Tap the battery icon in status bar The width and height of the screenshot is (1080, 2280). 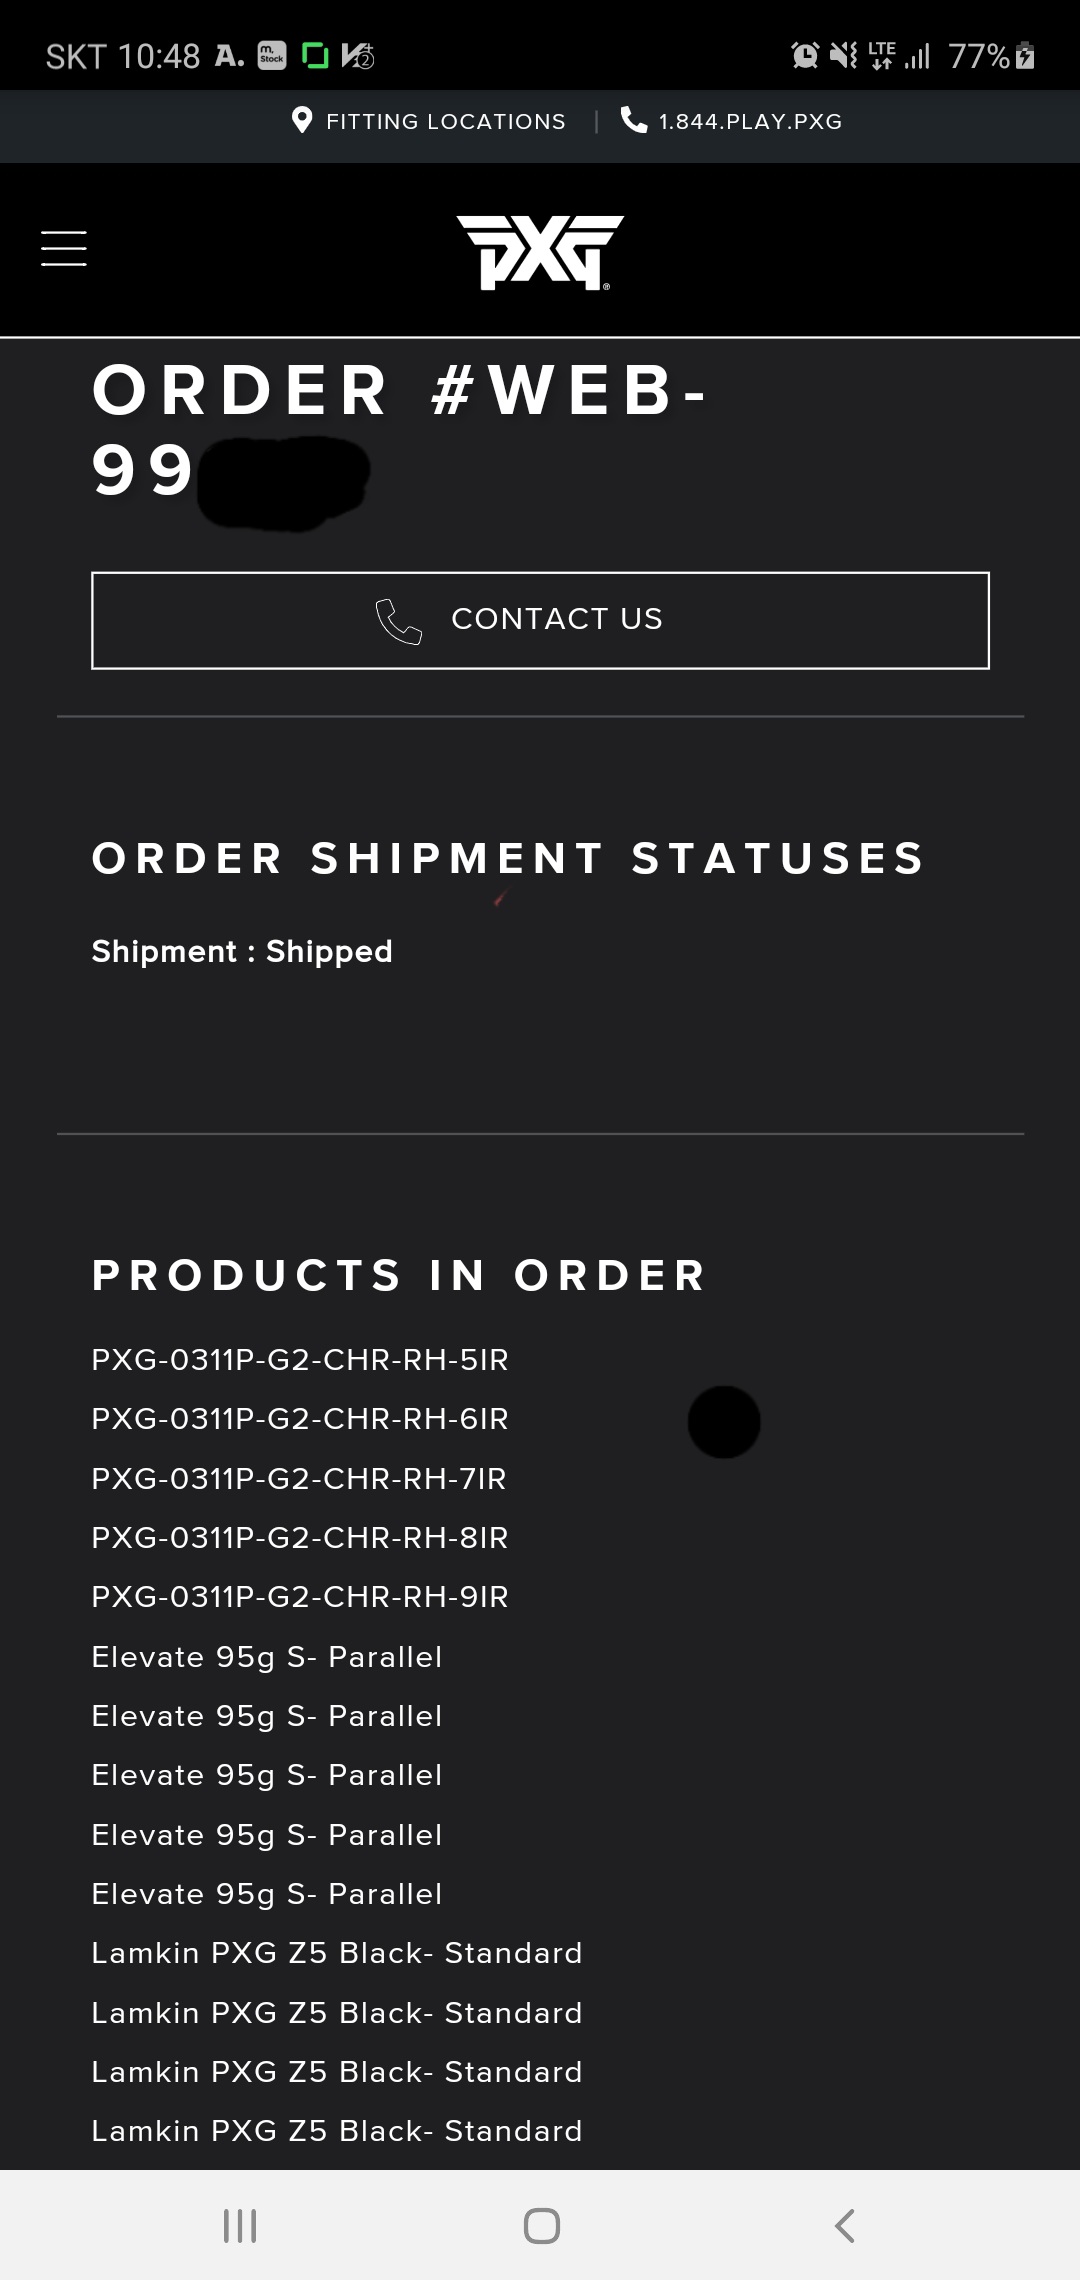1025,56
